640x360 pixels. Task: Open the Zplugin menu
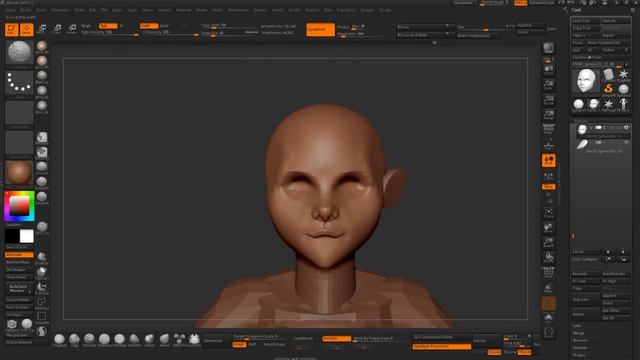(x=367, y=10)
